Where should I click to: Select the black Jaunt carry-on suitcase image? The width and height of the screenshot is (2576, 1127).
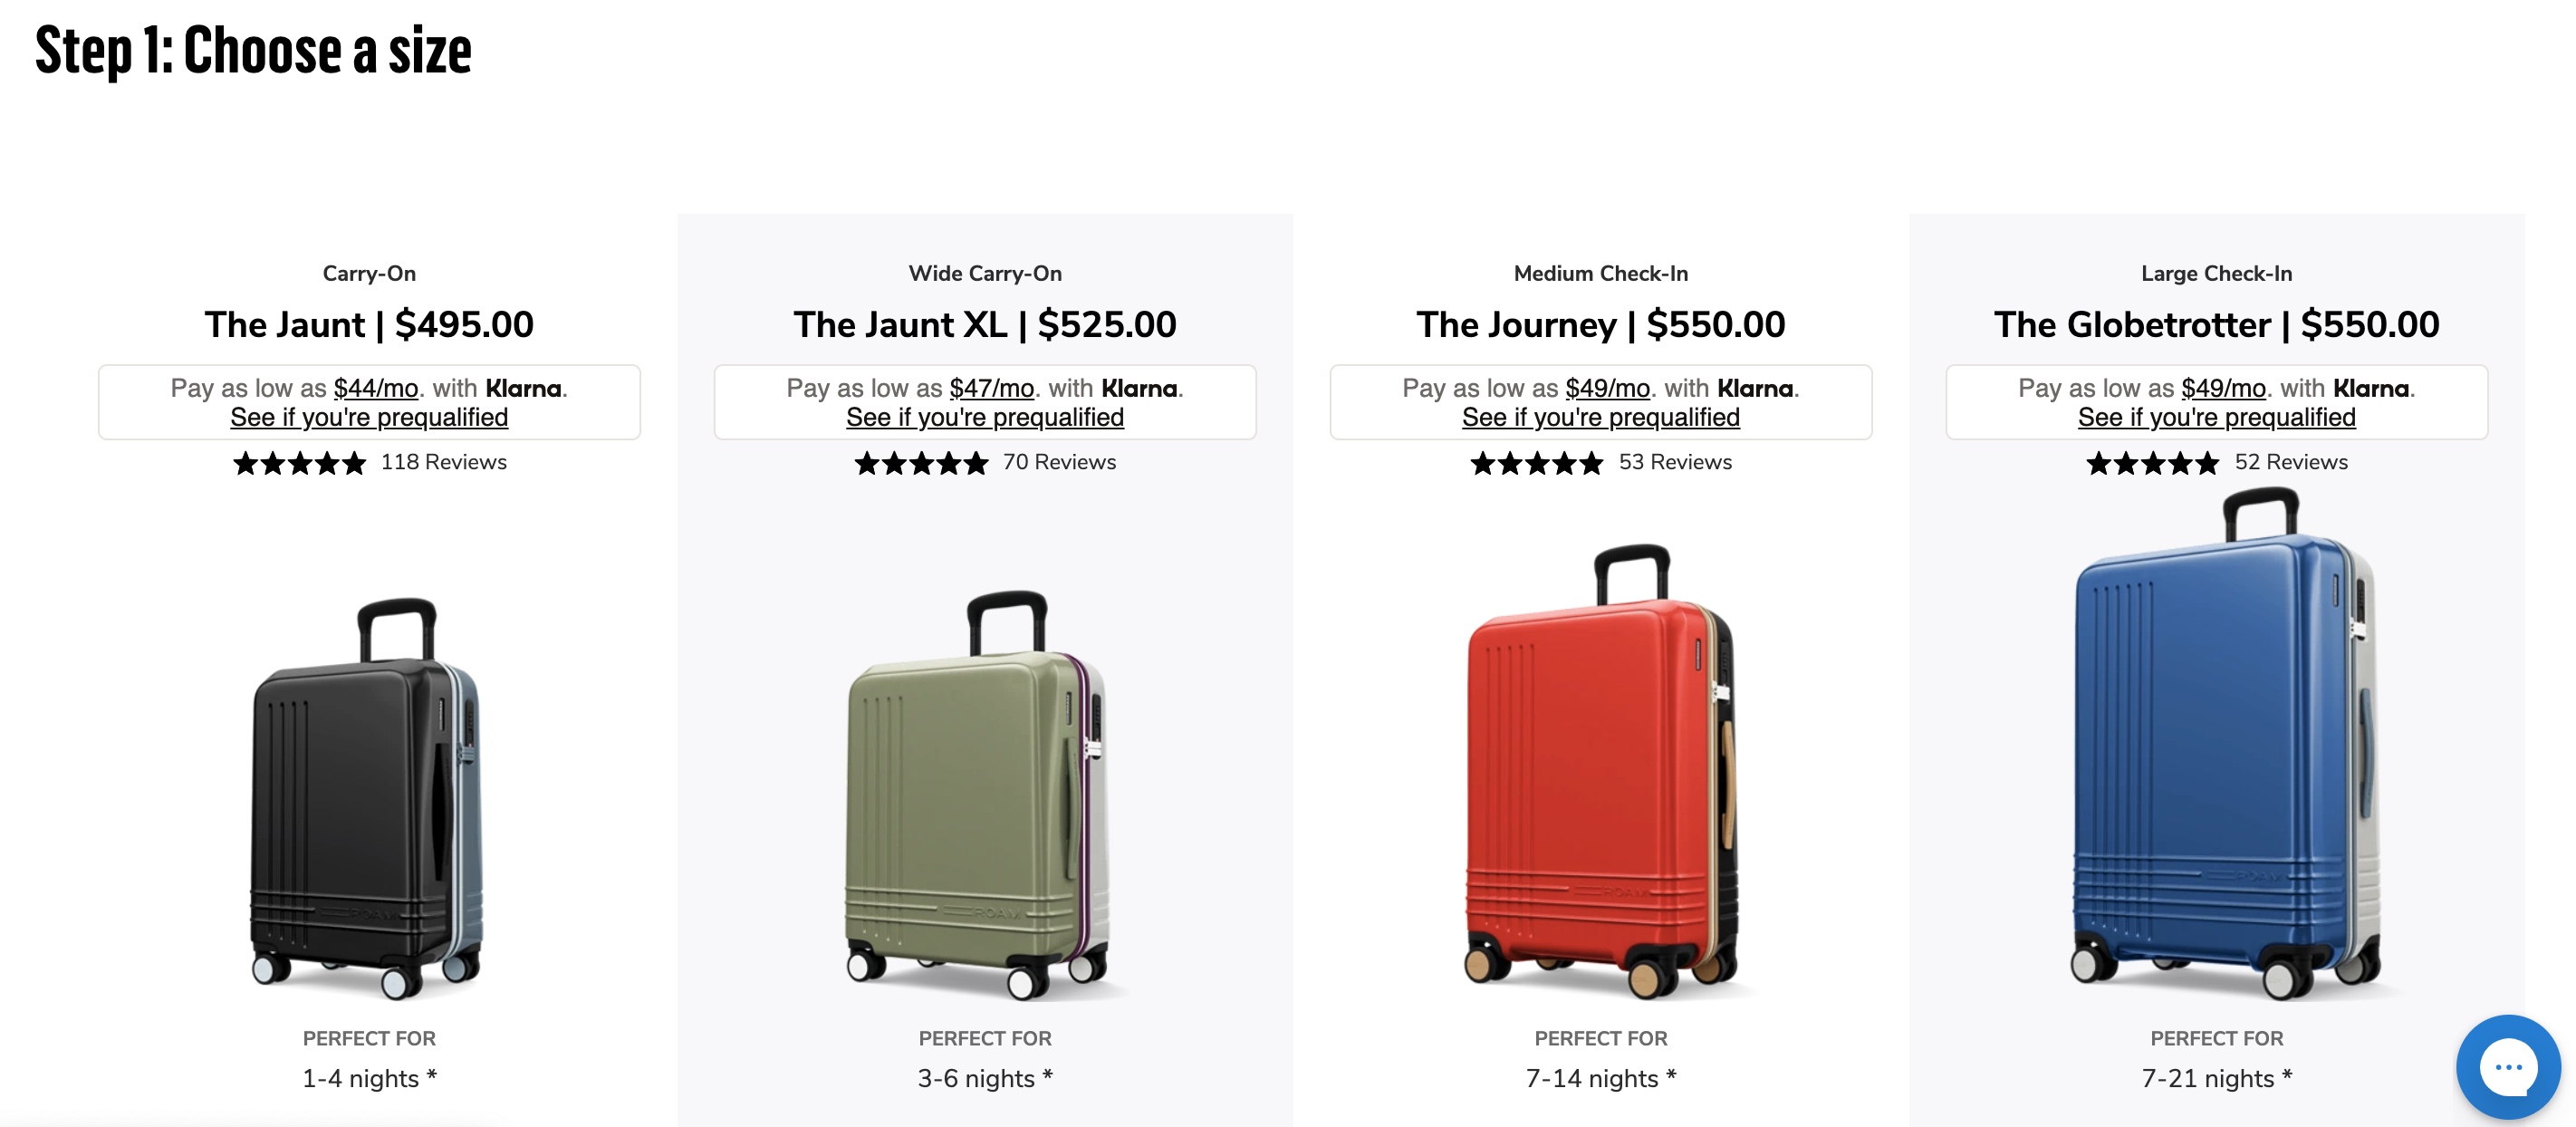[368, 795]
